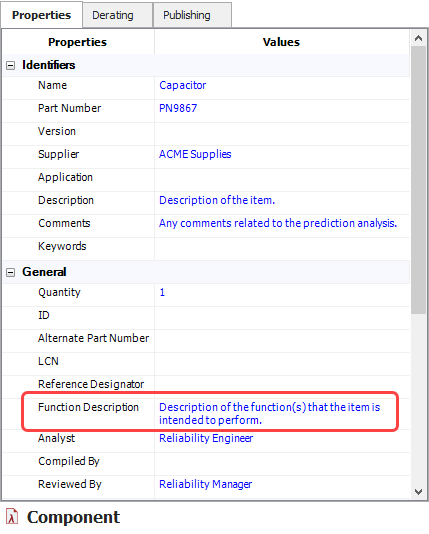This screenshot has width=429, height=534.
Task: Collapse the General section
Action: pos(11,272)
